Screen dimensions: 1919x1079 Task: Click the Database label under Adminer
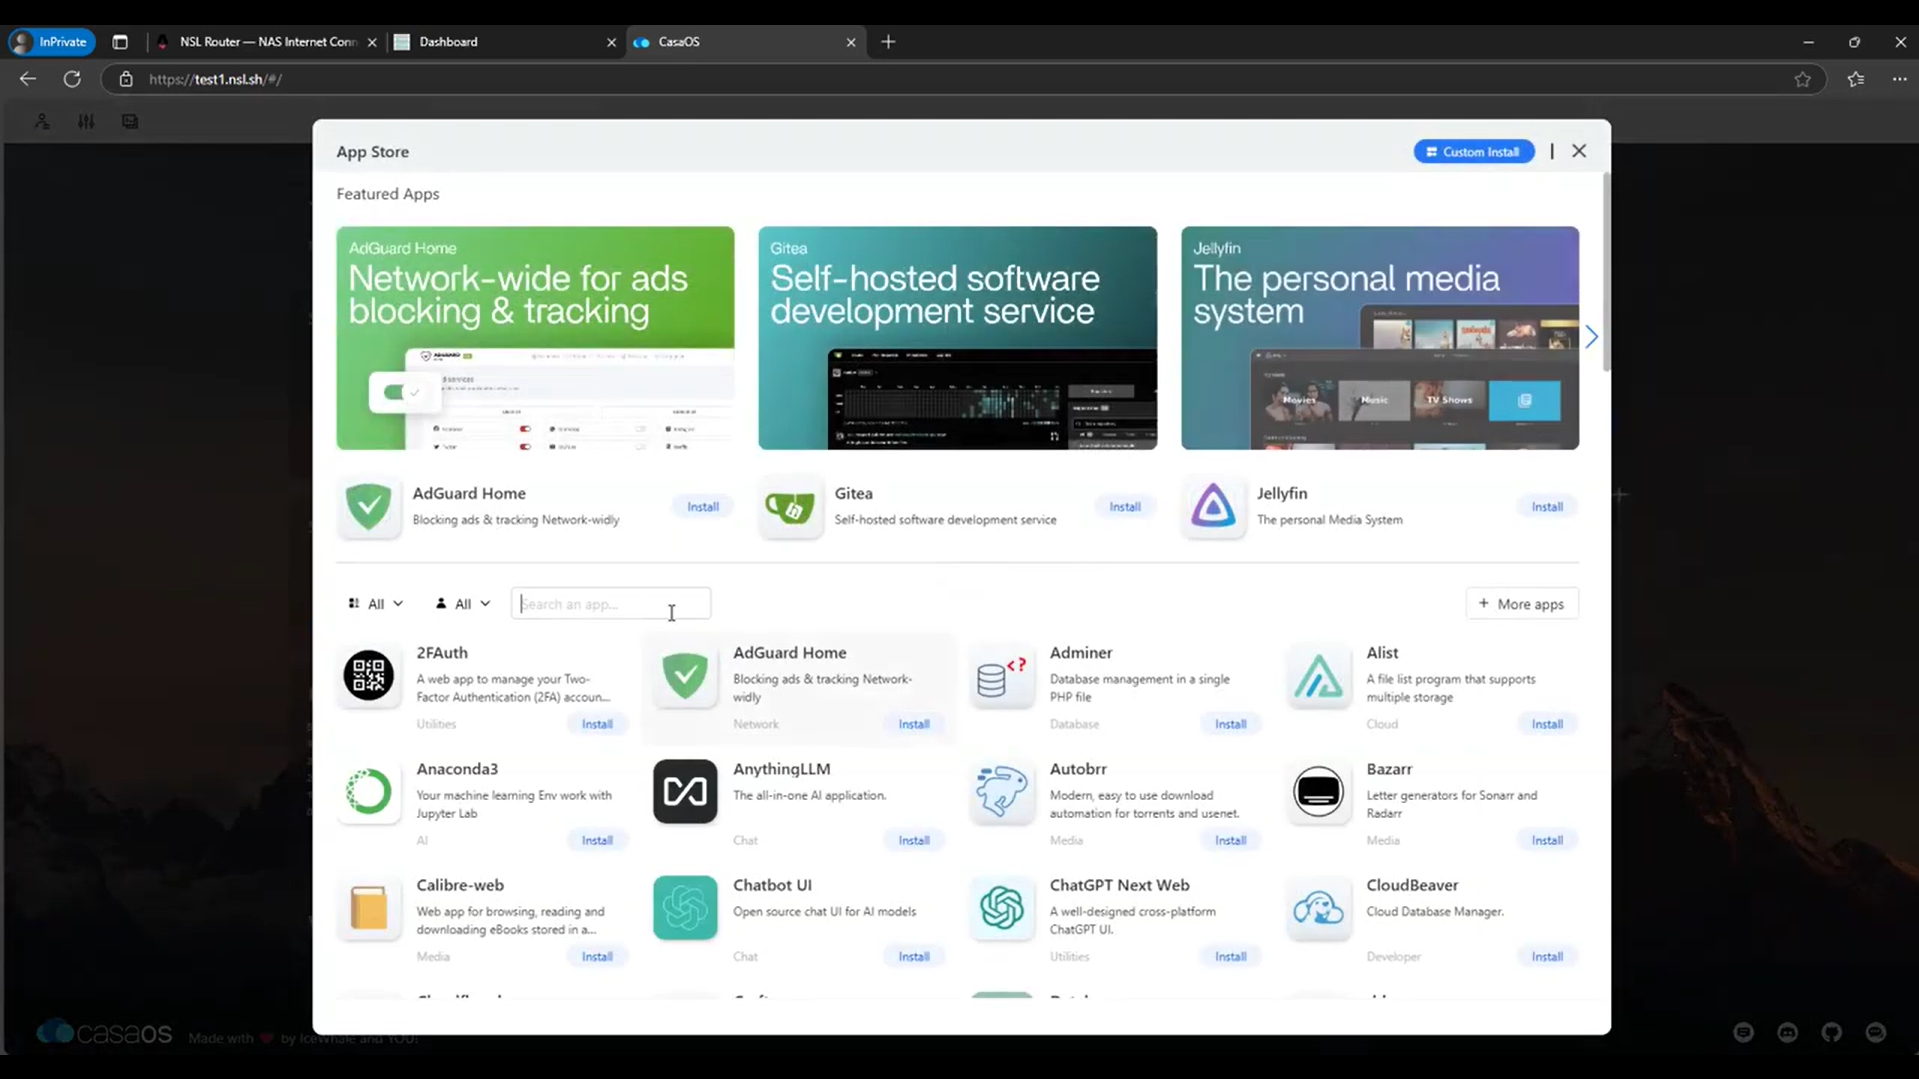pyautogui.click(x=1074, y=724)
